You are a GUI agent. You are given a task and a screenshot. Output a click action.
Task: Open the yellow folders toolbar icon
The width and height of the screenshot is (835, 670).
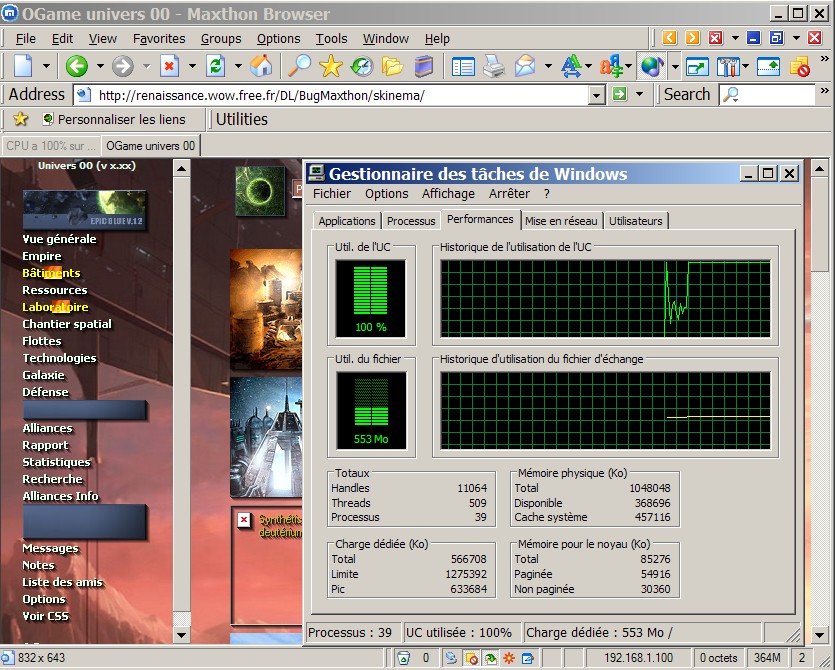click(x=392, y=67)
